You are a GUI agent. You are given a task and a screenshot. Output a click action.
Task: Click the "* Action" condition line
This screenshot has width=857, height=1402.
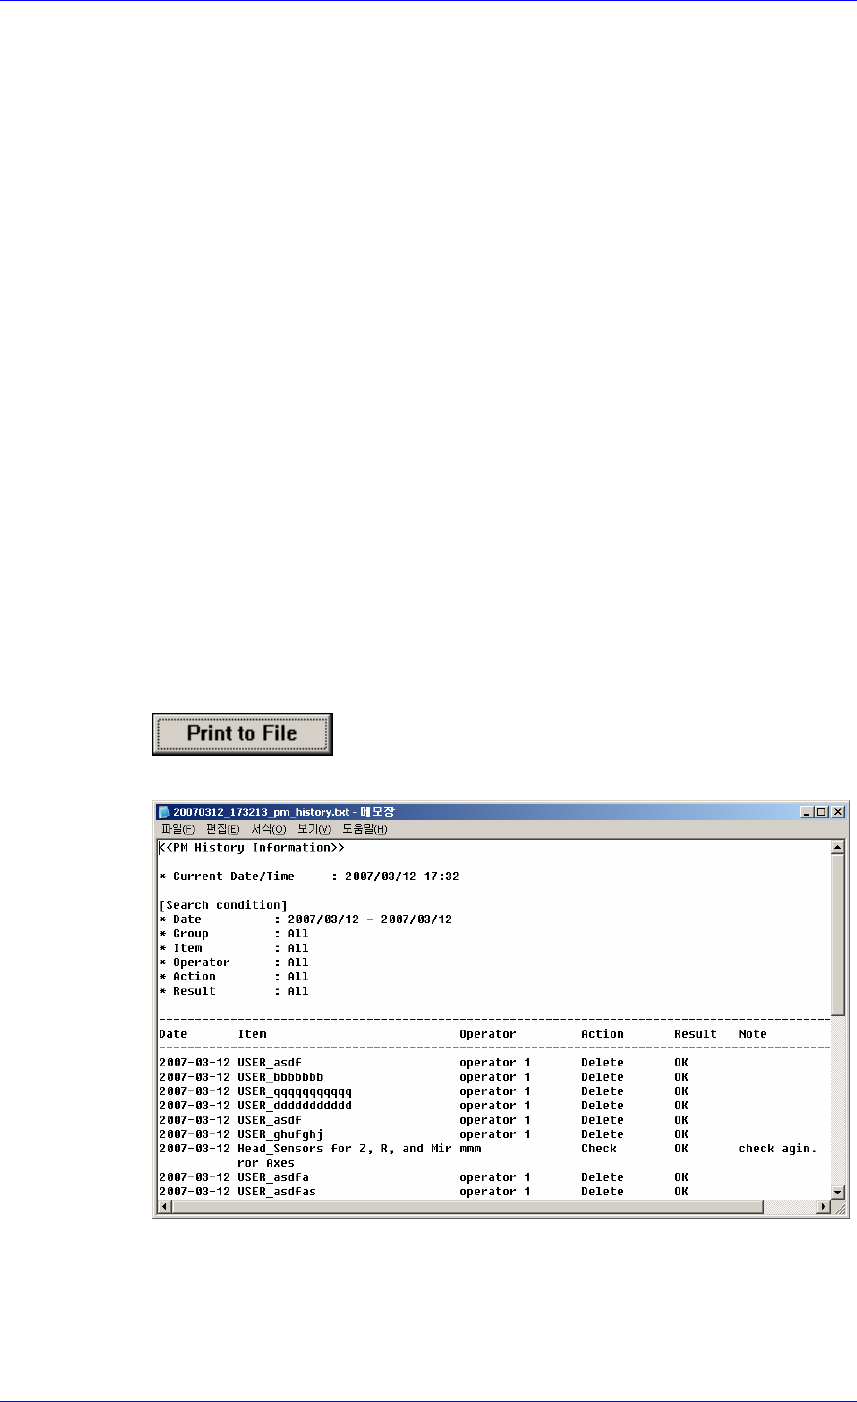234,976
